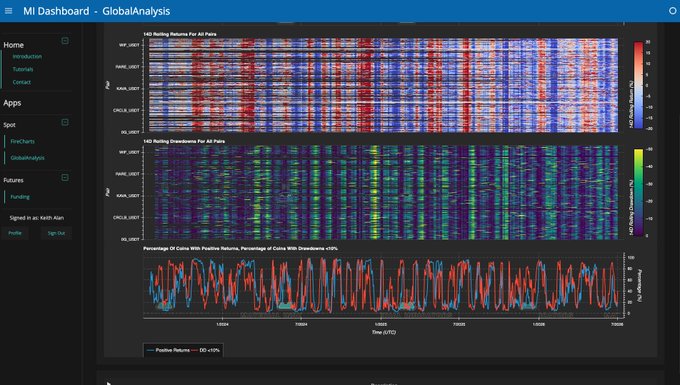Open the Introduction page

point(27,56)
